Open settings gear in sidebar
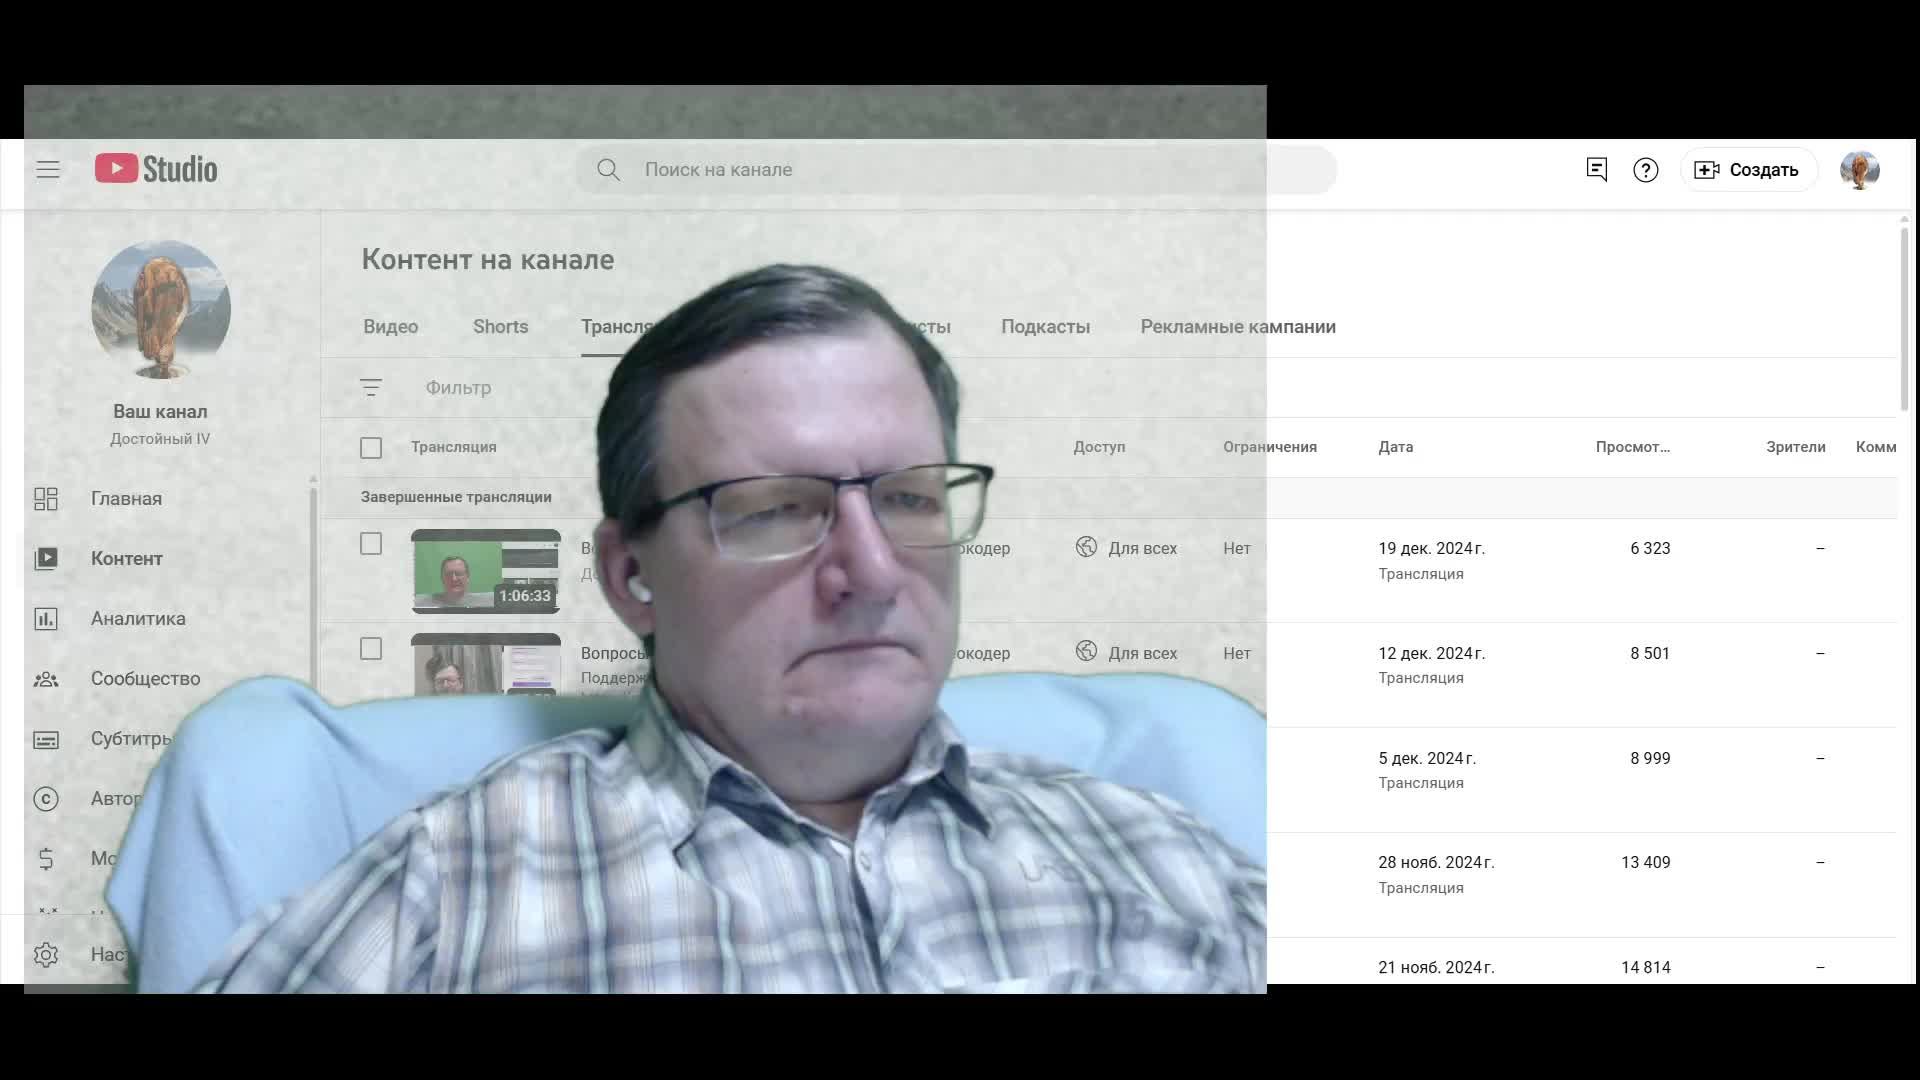The width and height of the screenshot is (1920, 1080). [46, 955]
